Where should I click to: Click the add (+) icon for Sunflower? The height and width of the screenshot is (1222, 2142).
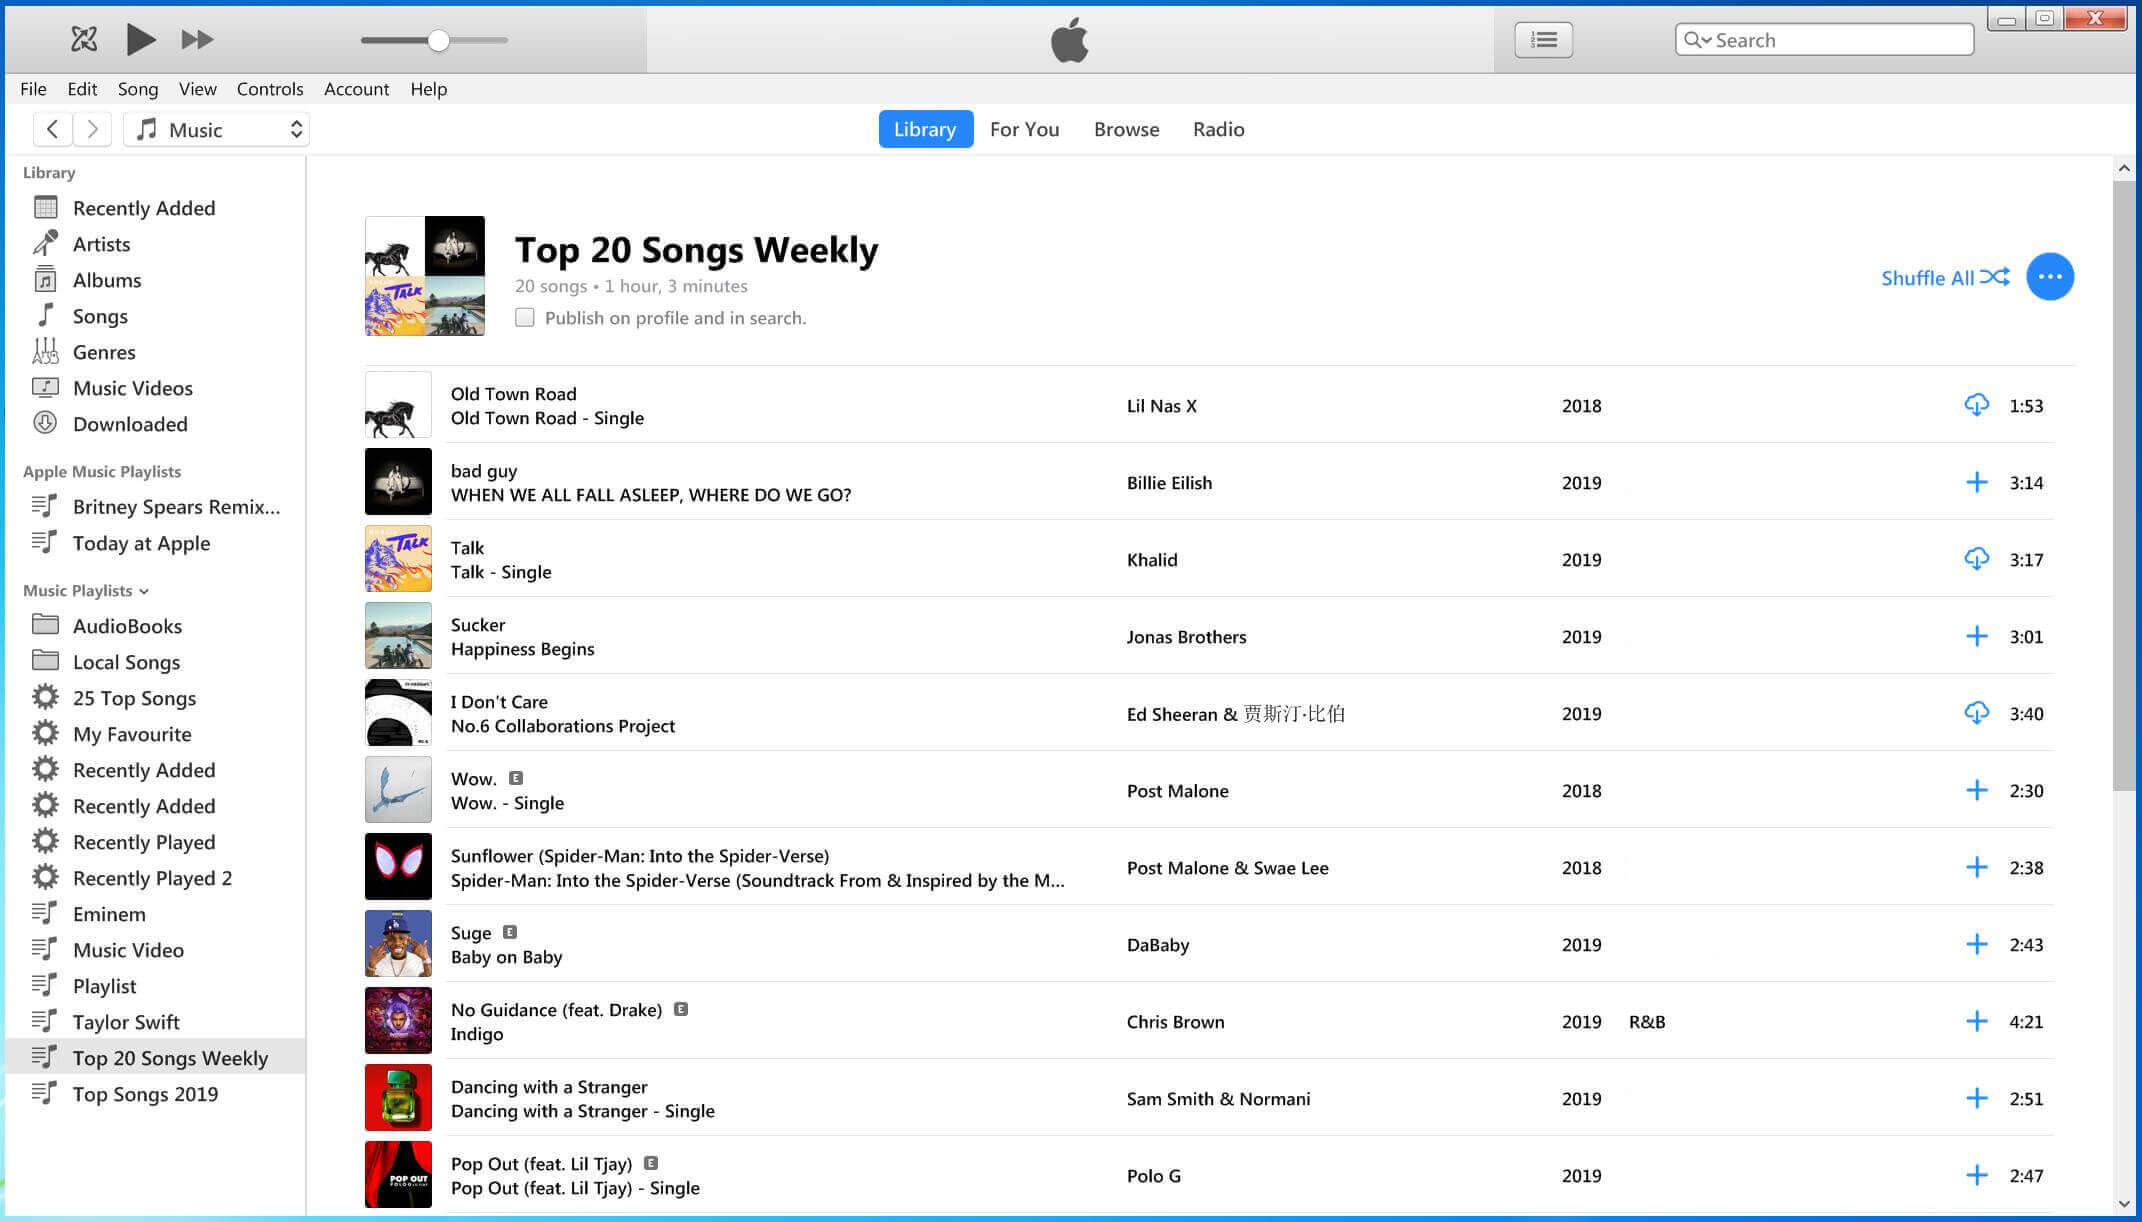[1976, 866]
